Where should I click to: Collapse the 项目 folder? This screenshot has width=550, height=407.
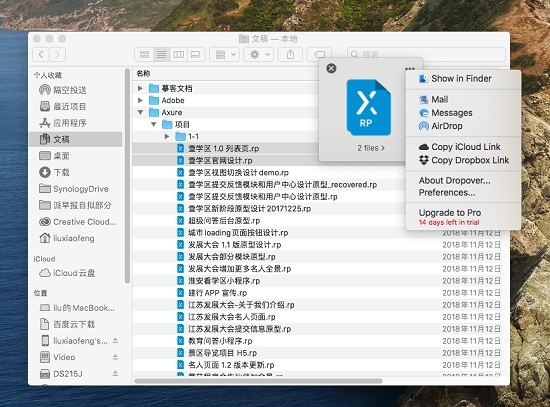(x=154, y=124)
